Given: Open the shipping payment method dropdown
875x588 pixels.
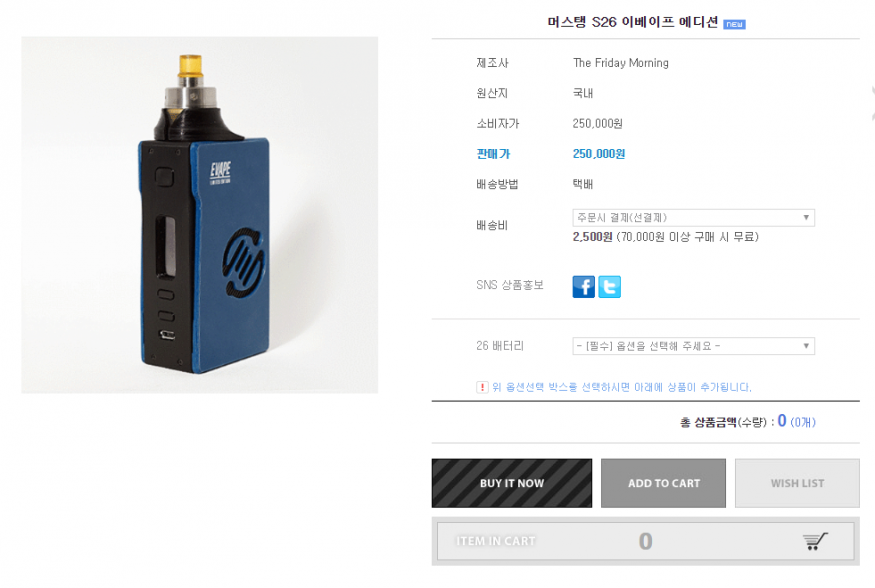Looking at the screenshot, I should click(693, 218).
